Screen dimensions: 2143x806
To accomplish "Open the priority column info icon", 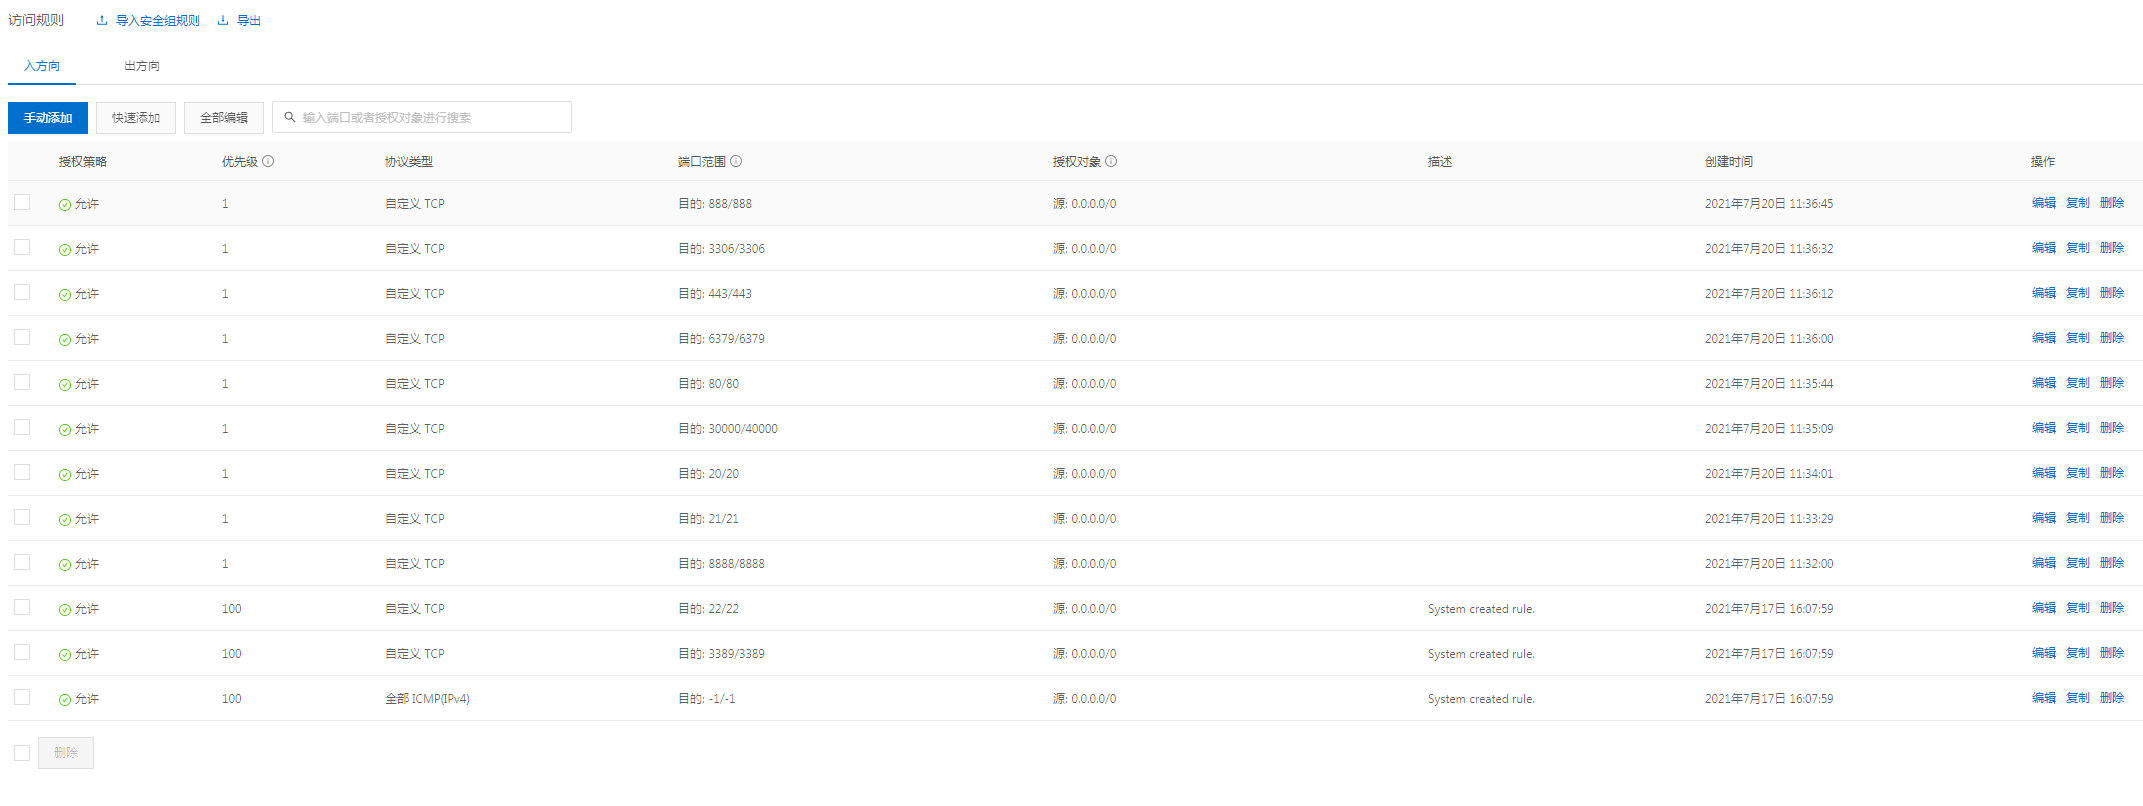I will [x=268, y=161].
